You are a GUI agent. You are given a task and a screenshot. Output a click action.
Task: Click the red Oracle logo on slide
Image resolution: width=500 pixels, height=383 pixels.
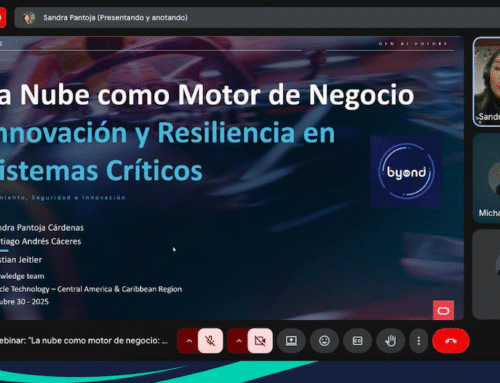click(443, 310)
